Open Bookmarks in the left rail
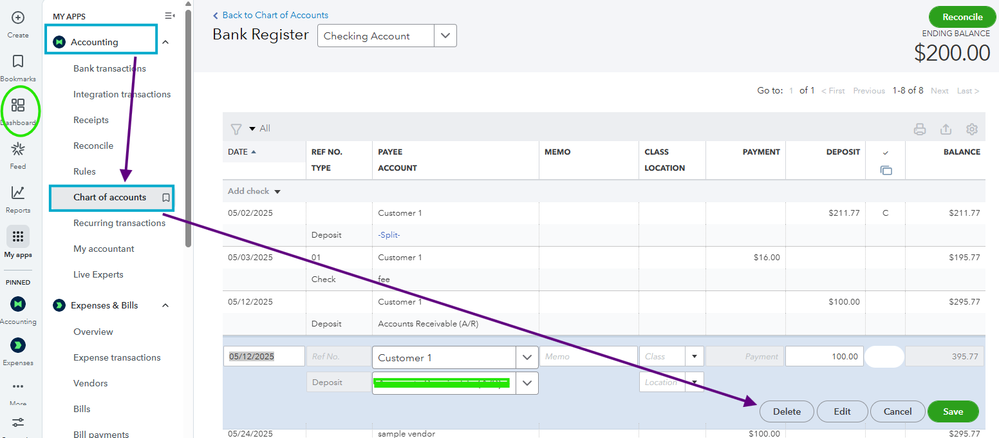Screen dimensions: 999x438 click(18, 61)
